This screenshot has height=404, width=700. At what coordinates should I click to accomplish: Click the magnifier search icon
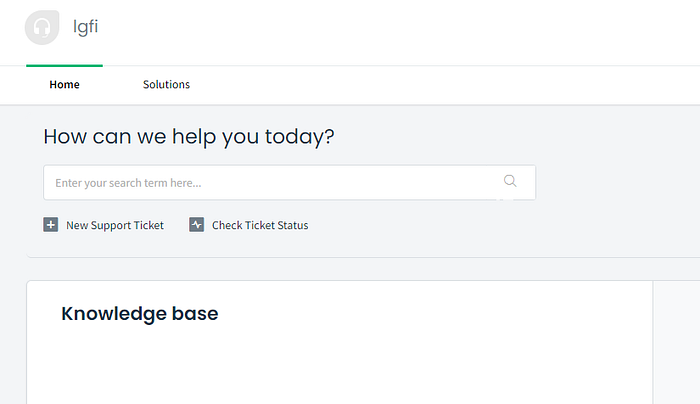(x=510, y=181)
